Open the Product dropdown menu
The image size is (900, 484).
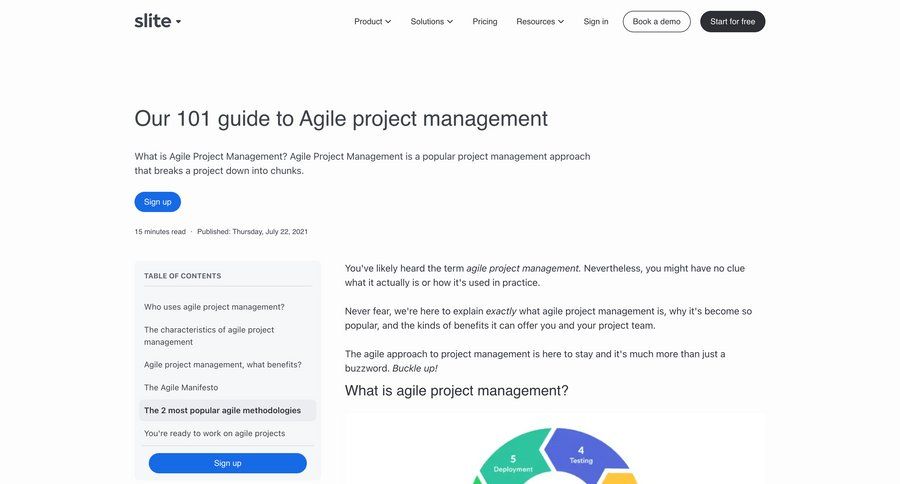[x=372, y=21]
